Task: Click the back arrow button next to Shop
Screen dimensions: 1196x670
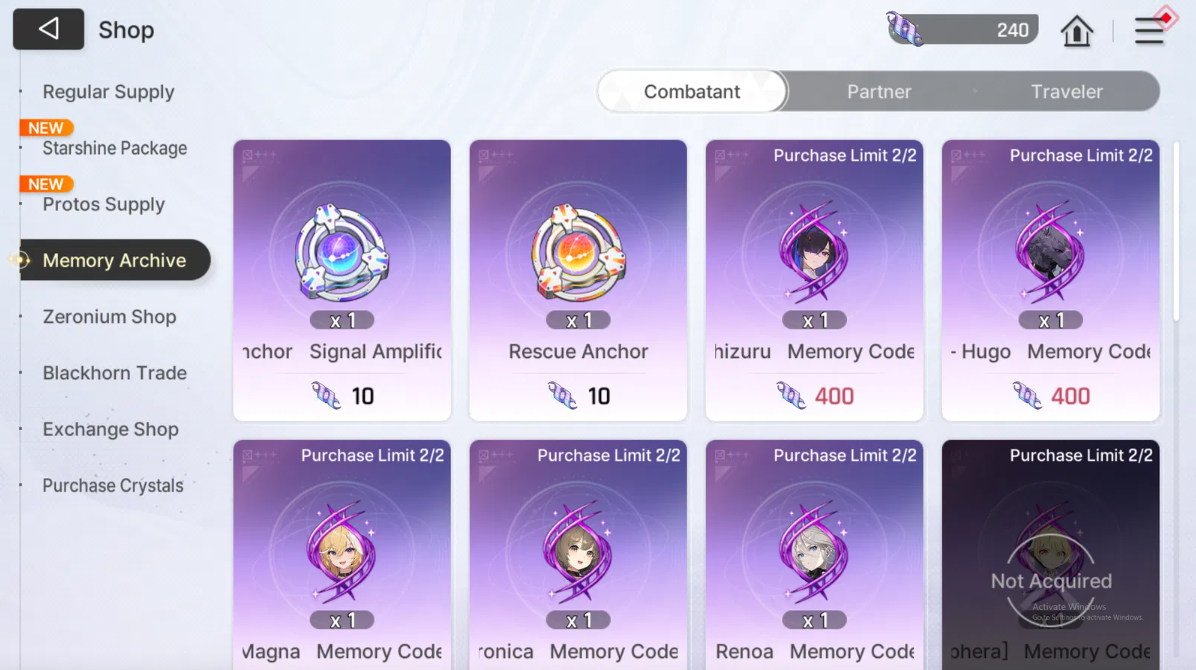Action: tap(48, 29)
